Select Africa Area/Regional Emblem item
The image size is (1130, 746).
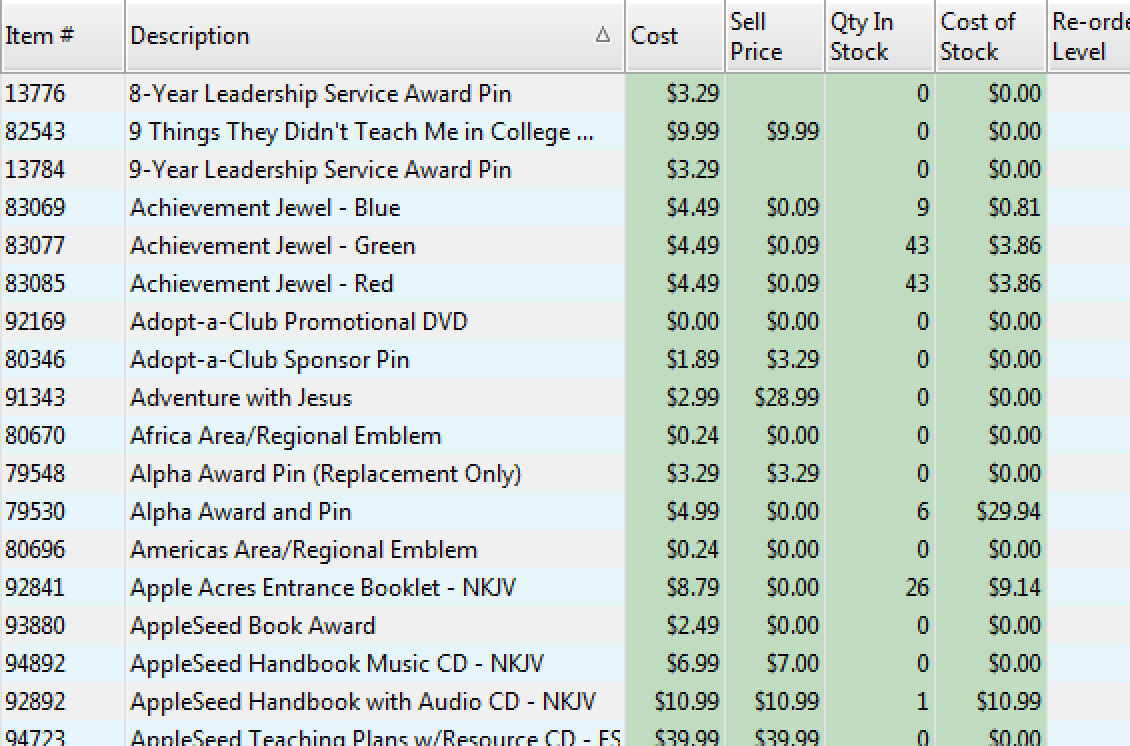coord(285,436)
